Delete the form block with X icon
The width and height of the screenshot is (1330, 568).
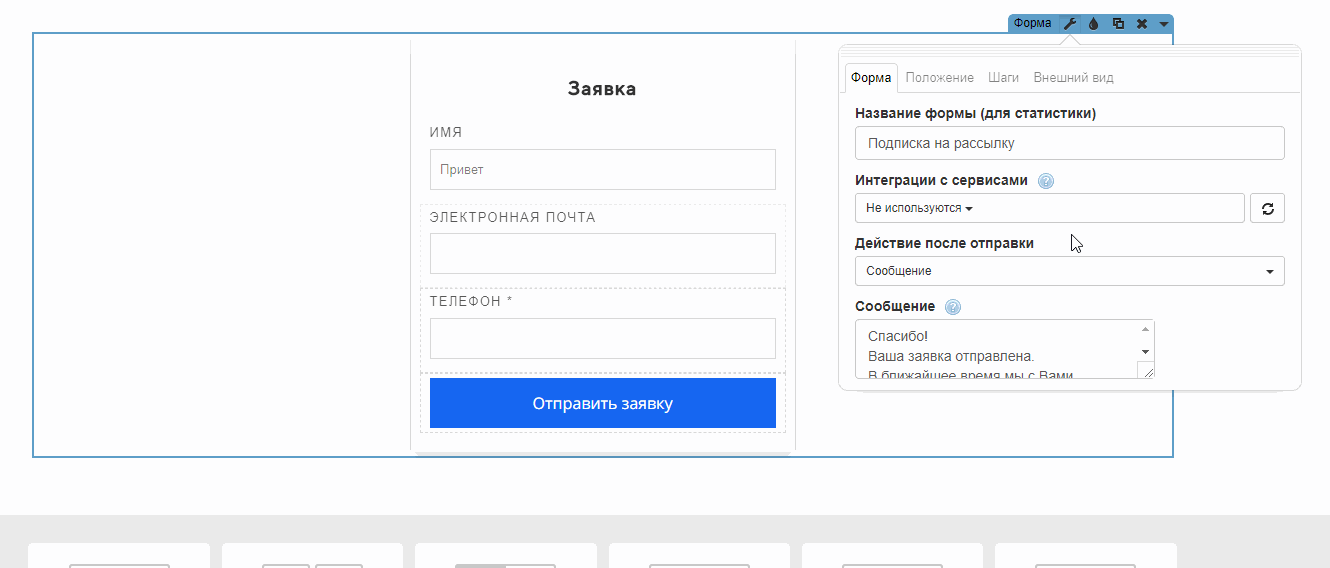1142,23
